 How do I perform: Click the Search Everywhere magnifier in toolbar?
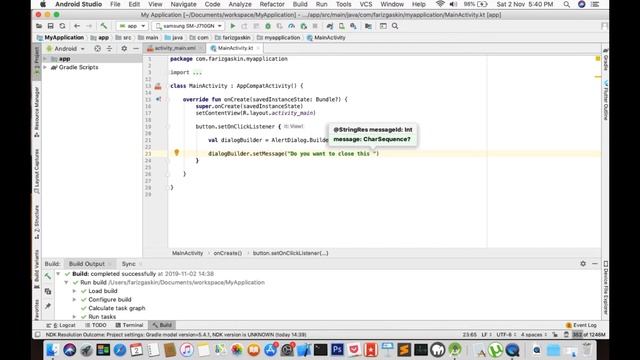(395, 26)
